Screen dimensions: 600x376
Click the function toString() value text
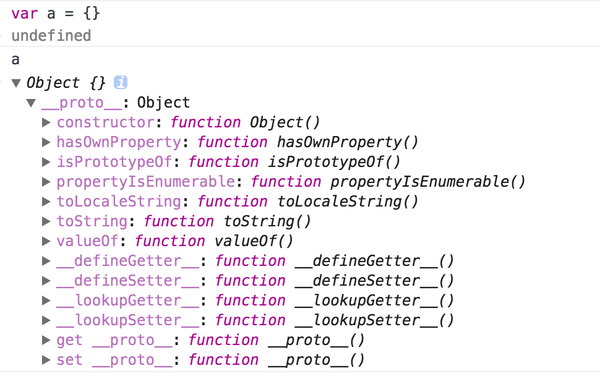(227, 221)
